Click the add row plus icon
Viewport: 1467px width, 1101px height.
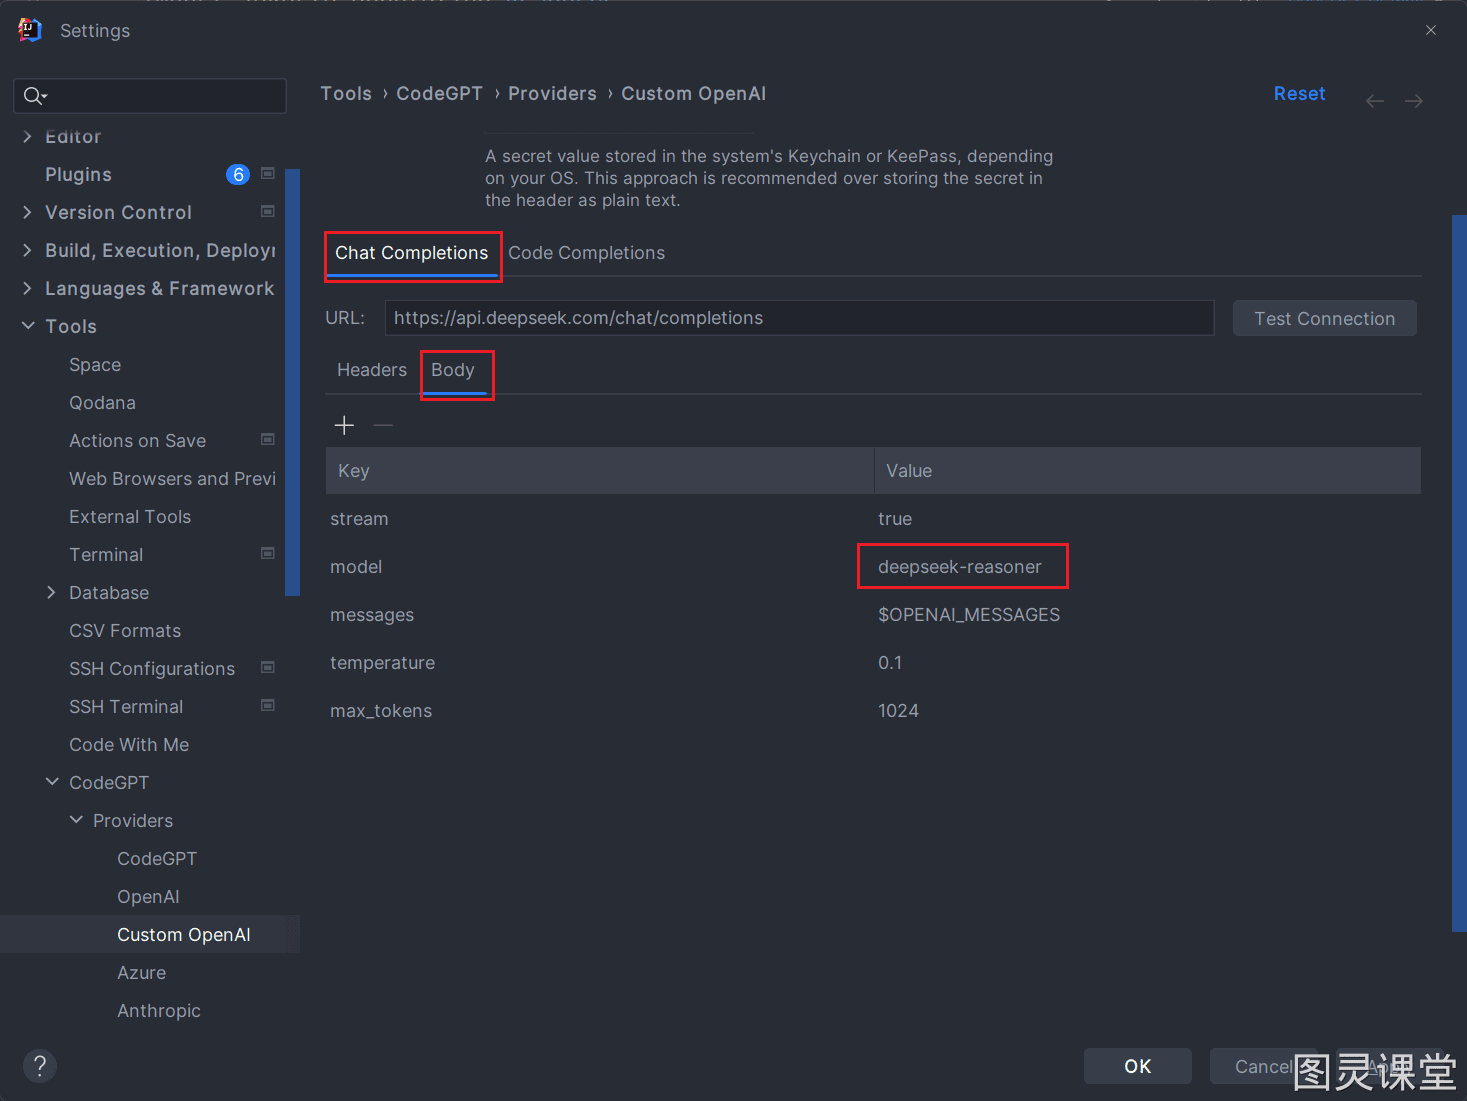coord(344,425)
